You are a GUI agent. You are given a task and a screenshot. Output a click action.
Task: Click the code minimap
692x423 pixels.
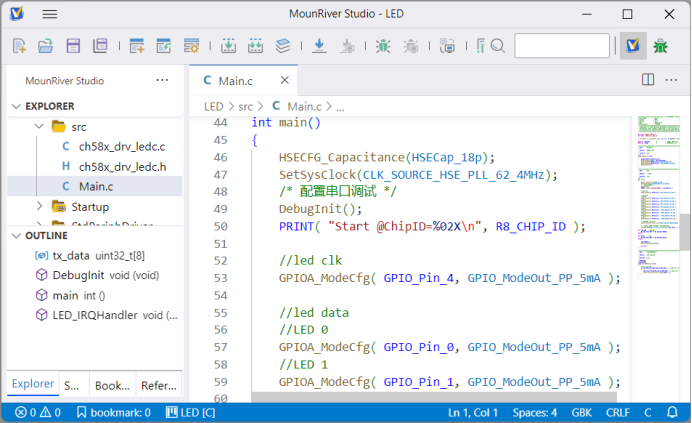[x=658, y=196]
